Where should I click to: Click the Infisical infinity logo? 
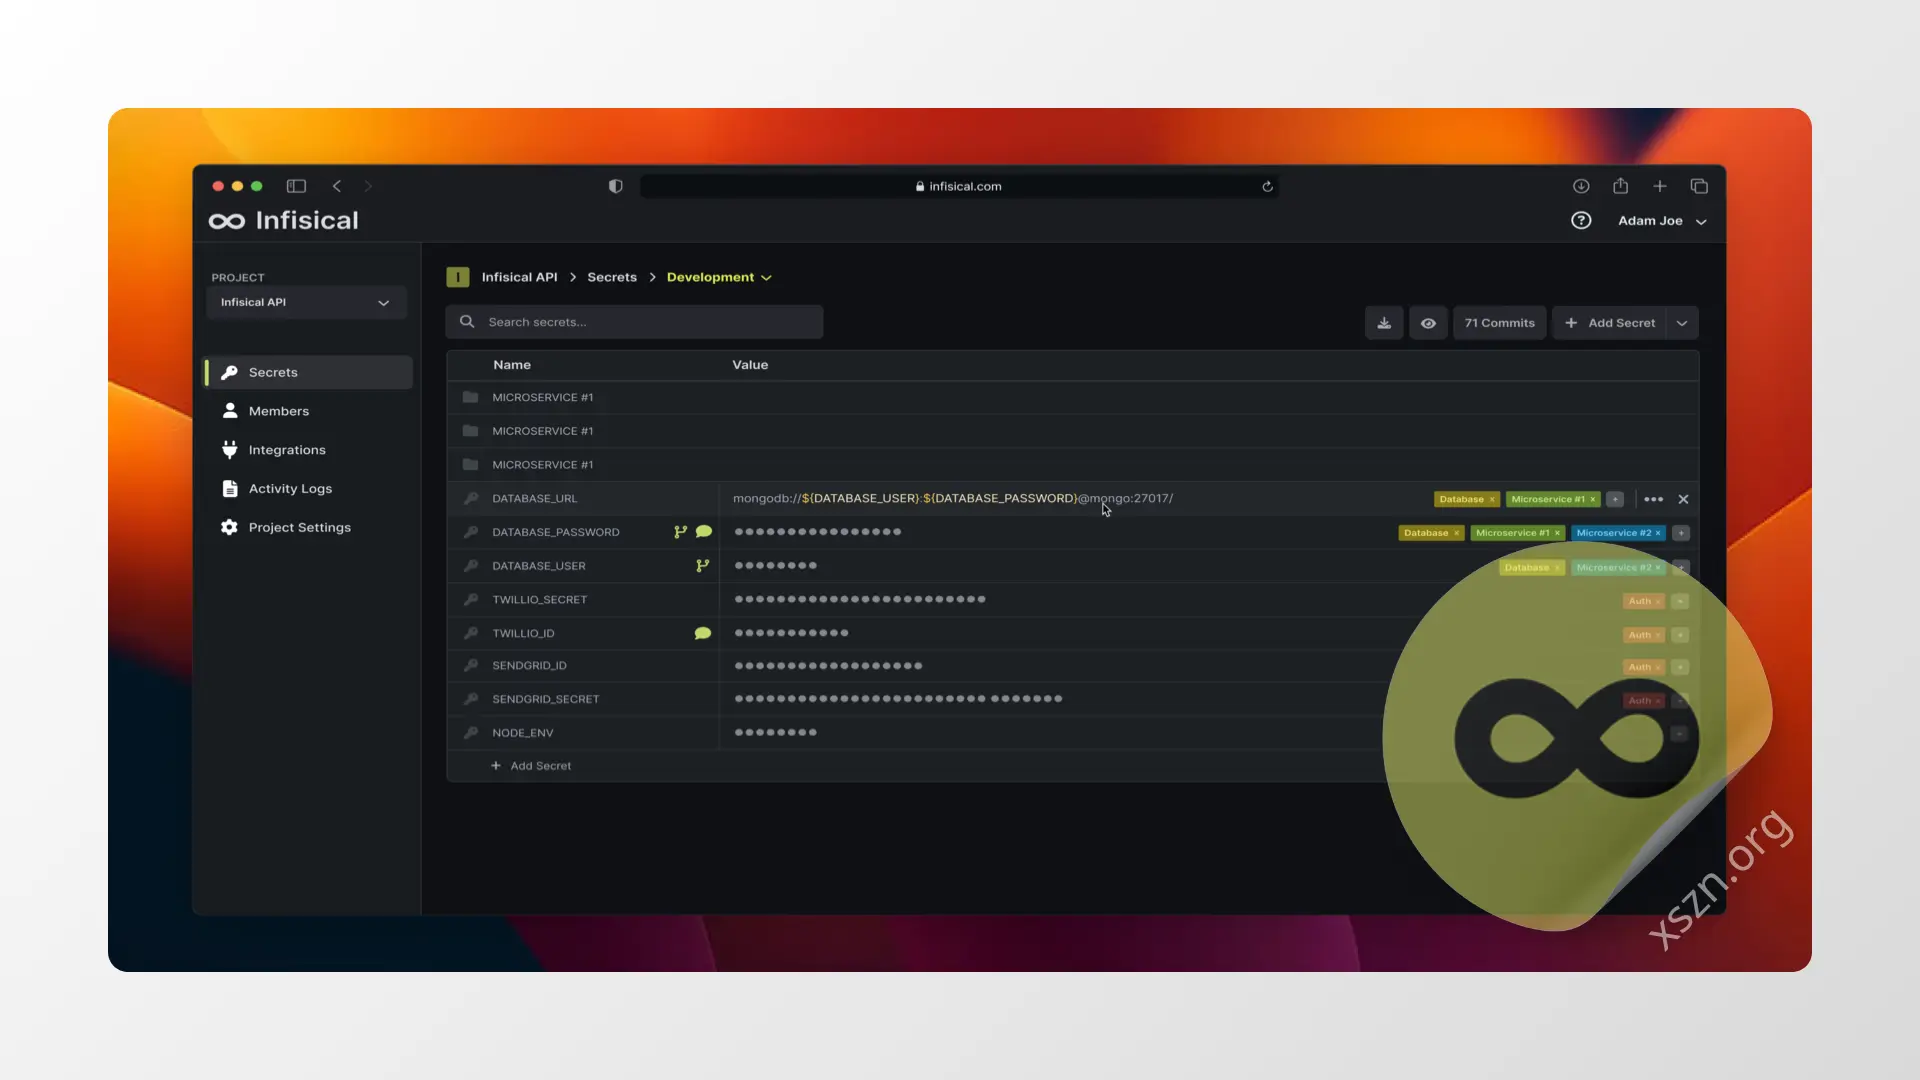coord(227,221)
